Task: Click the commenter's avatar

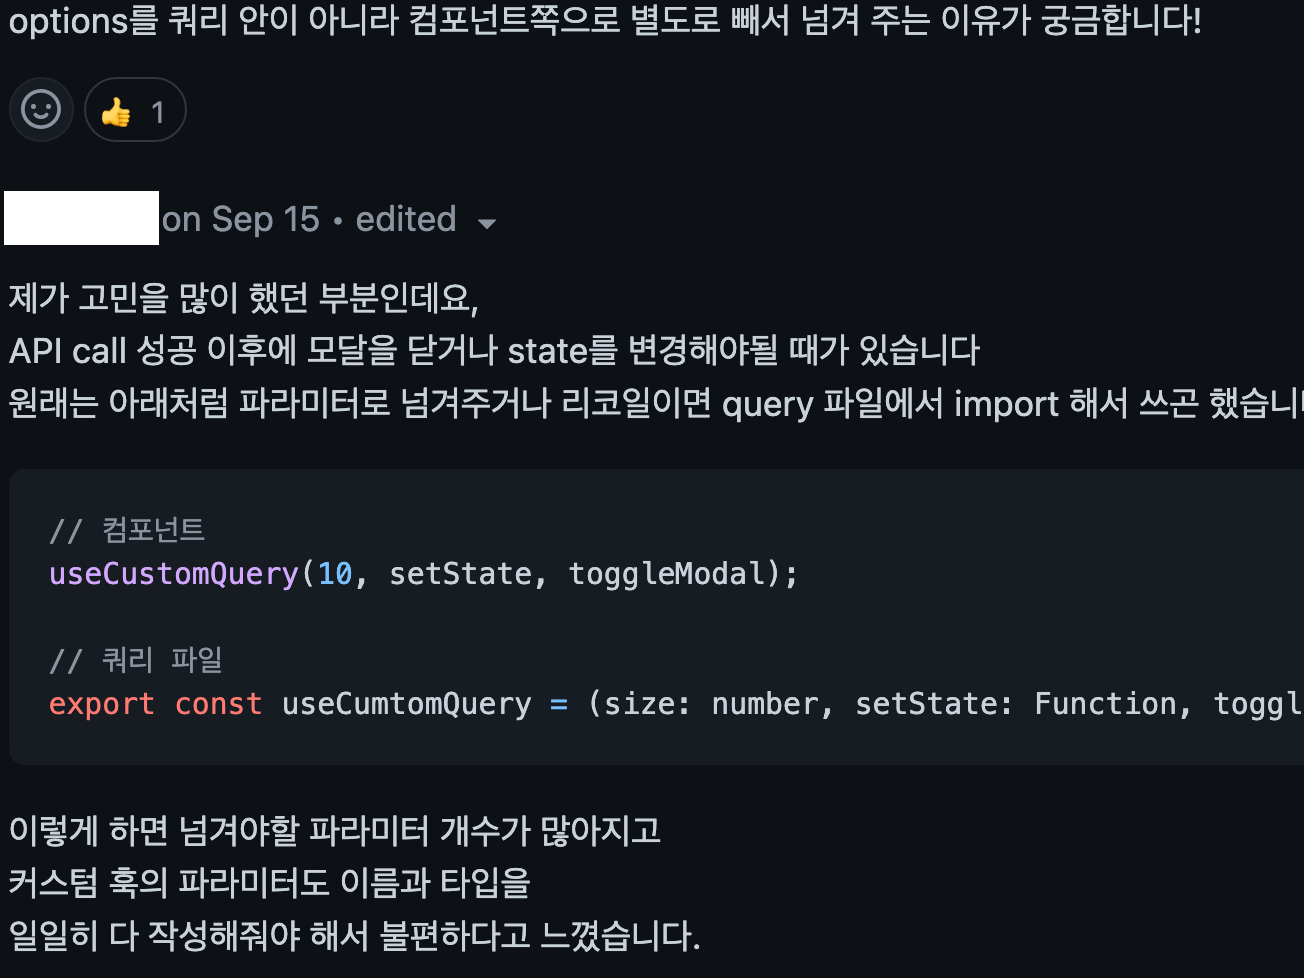Action: tap(80, 218)
